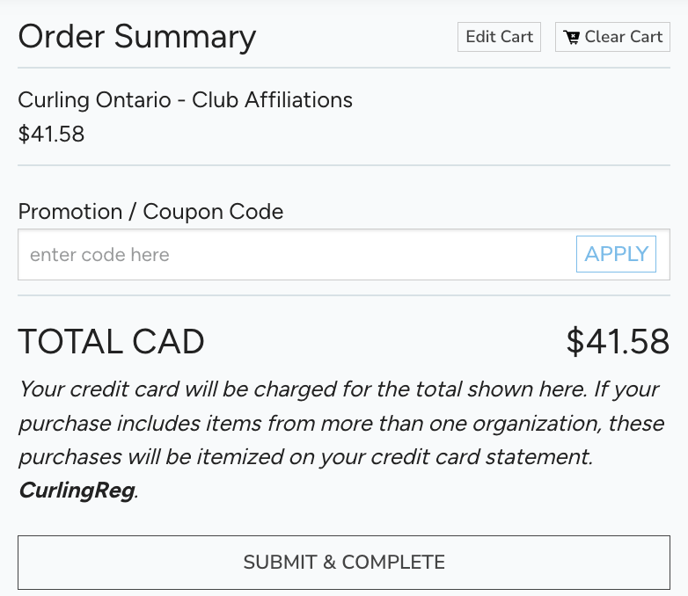The height and width of the screenshot is (596, 688).
Task: Click the 'credit card statement' phrase
Action: coord(482,457)
